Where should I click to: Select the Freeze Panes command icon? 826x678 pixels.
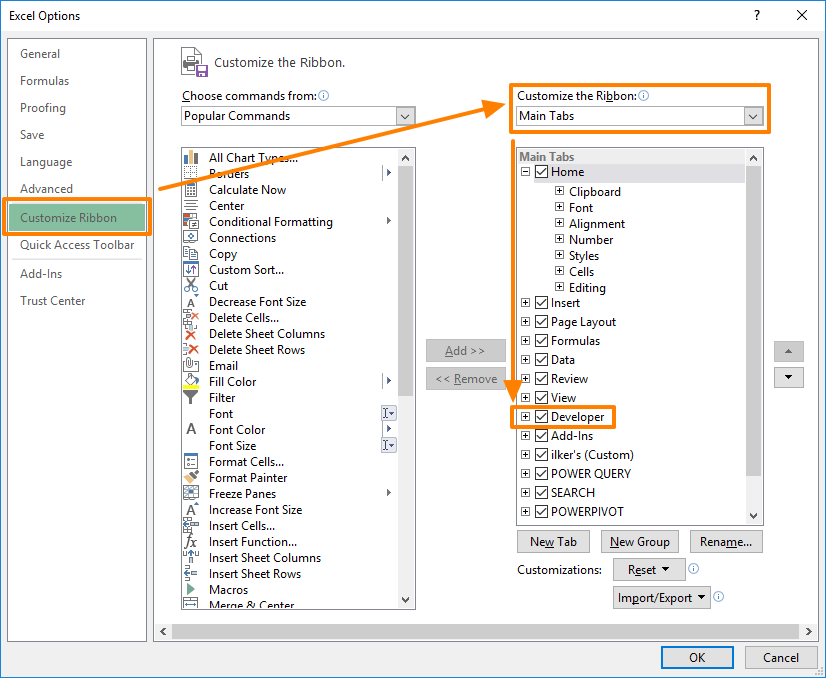pos(191,493)
